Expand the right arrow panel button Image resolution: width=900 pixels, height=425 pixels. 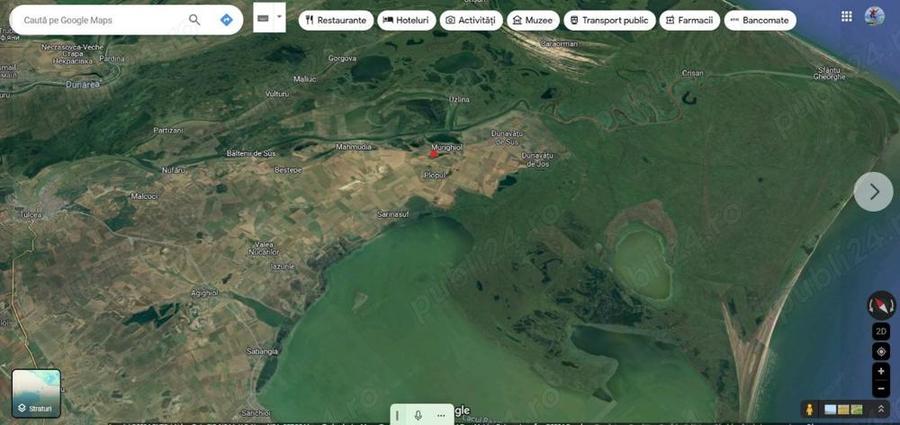[x=874, y=192]
